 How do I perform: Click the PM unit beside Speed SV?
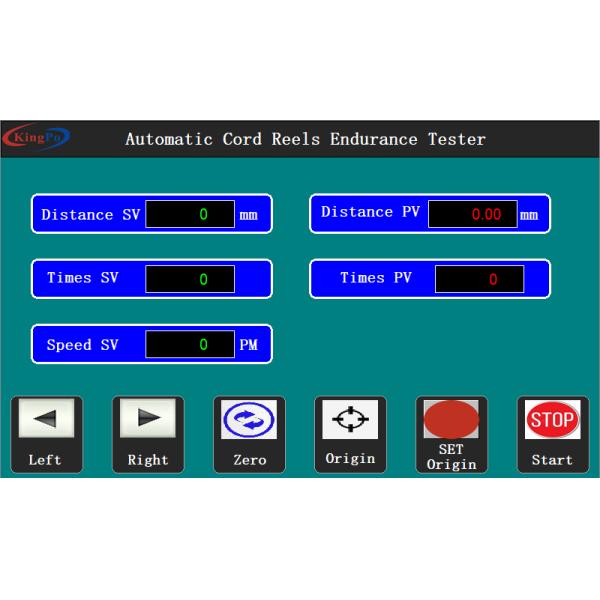[x=249, y=345]
